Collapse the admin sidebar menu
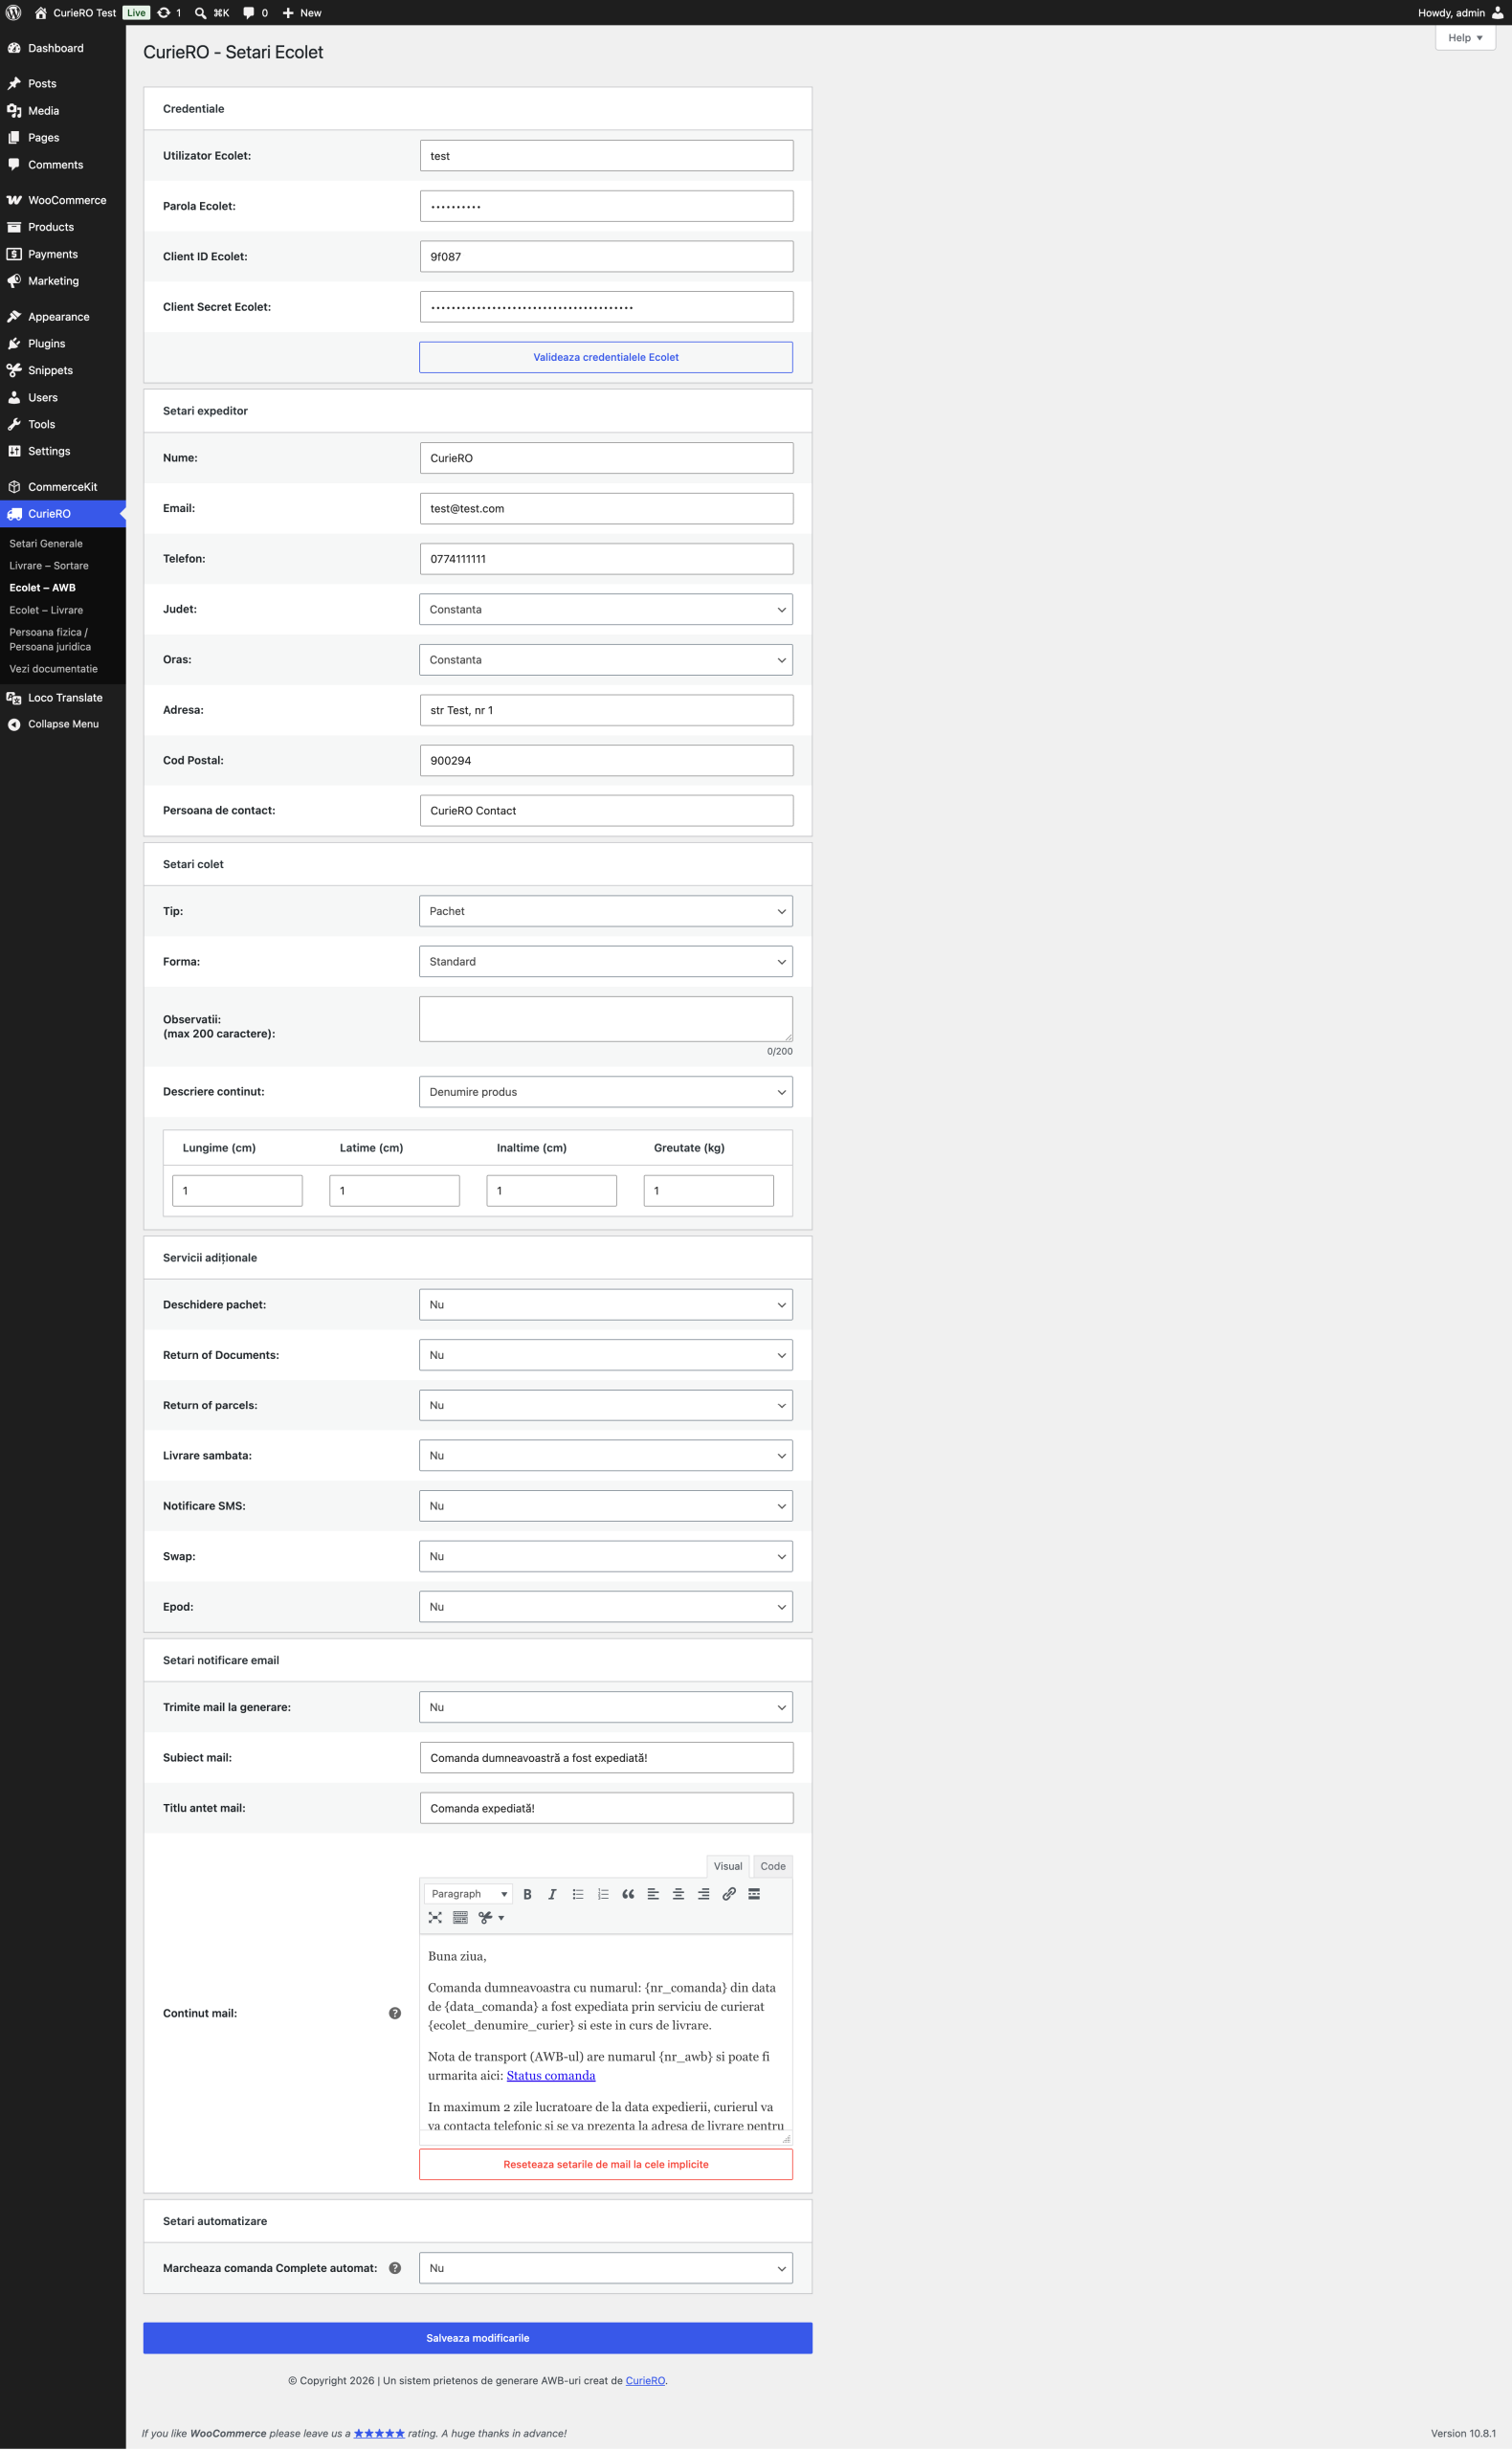This screenshot has width=1512, height=2450. pos(63,724)
